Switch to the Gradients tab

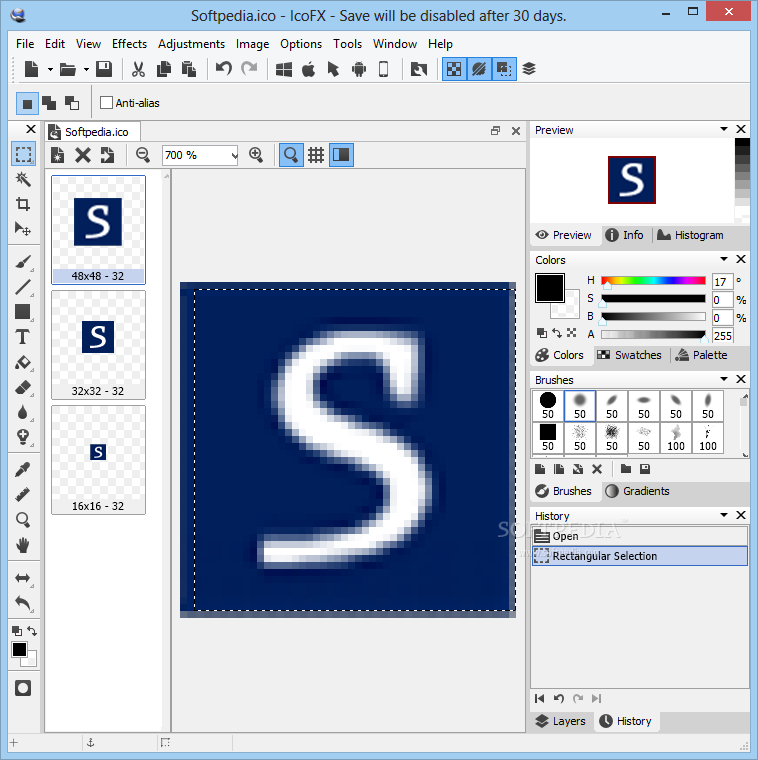coord(637,491)
